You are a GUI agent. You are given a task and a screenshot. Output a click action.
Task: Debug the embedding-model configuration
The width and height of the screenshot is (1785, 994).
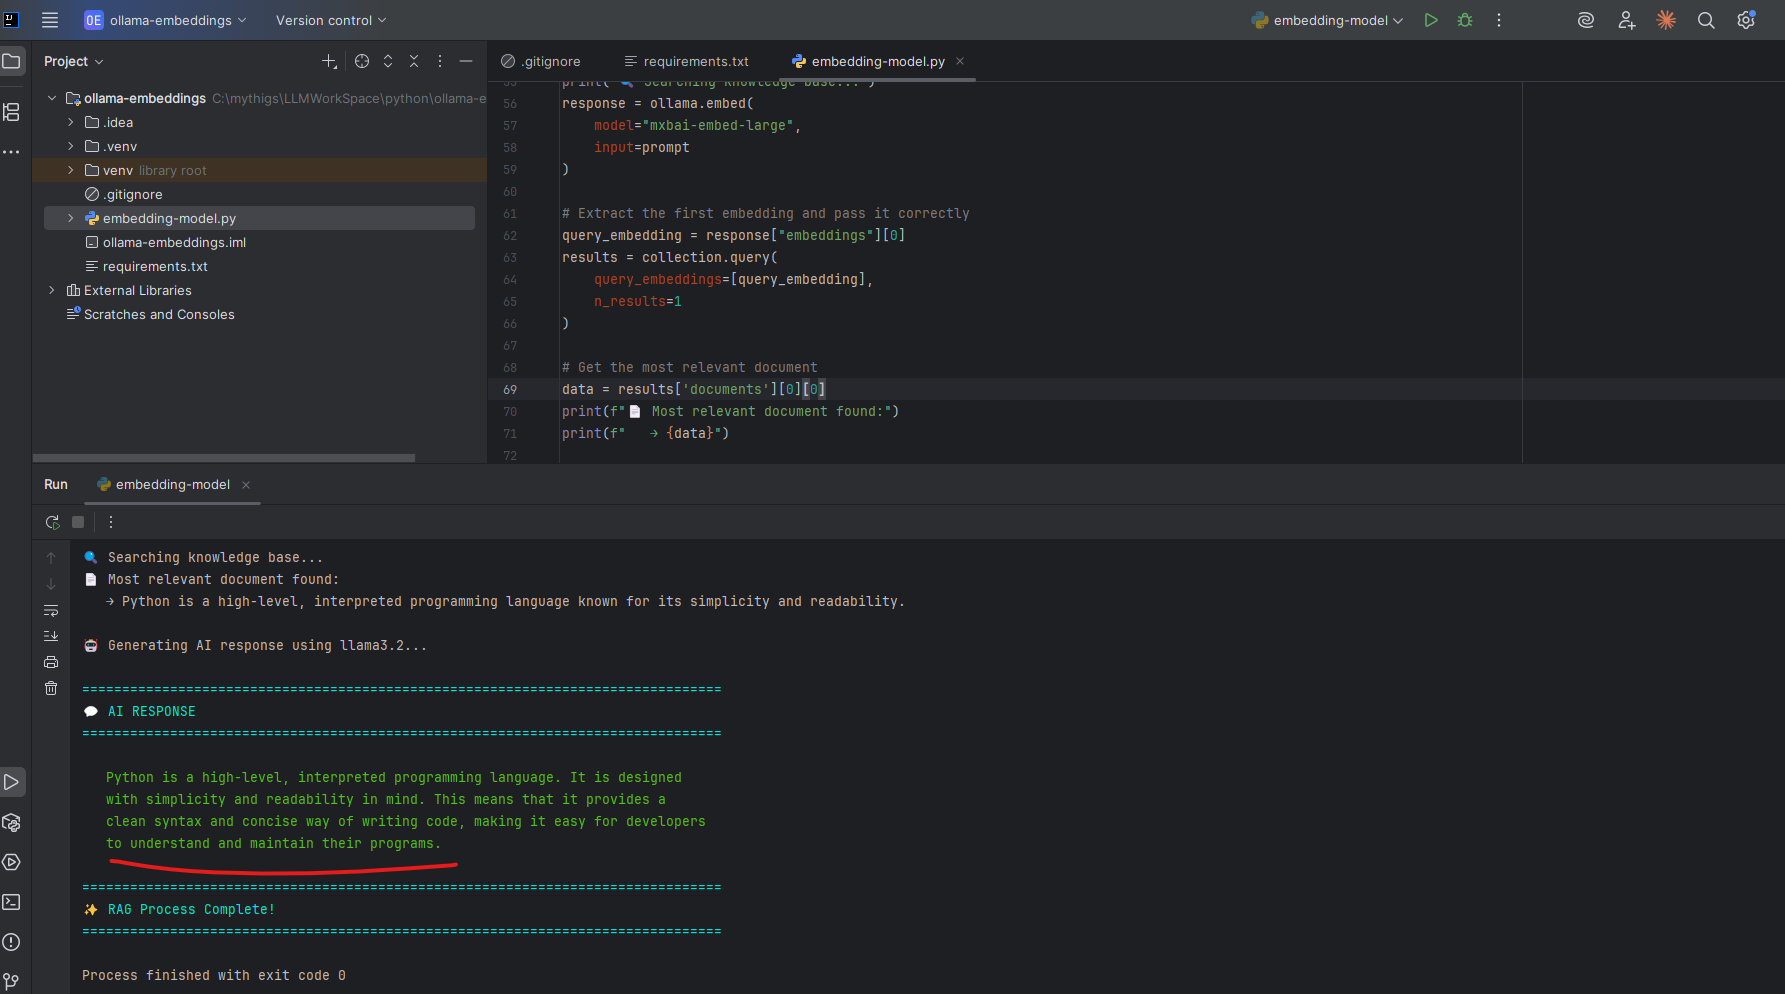click(x=1465, y=20)
